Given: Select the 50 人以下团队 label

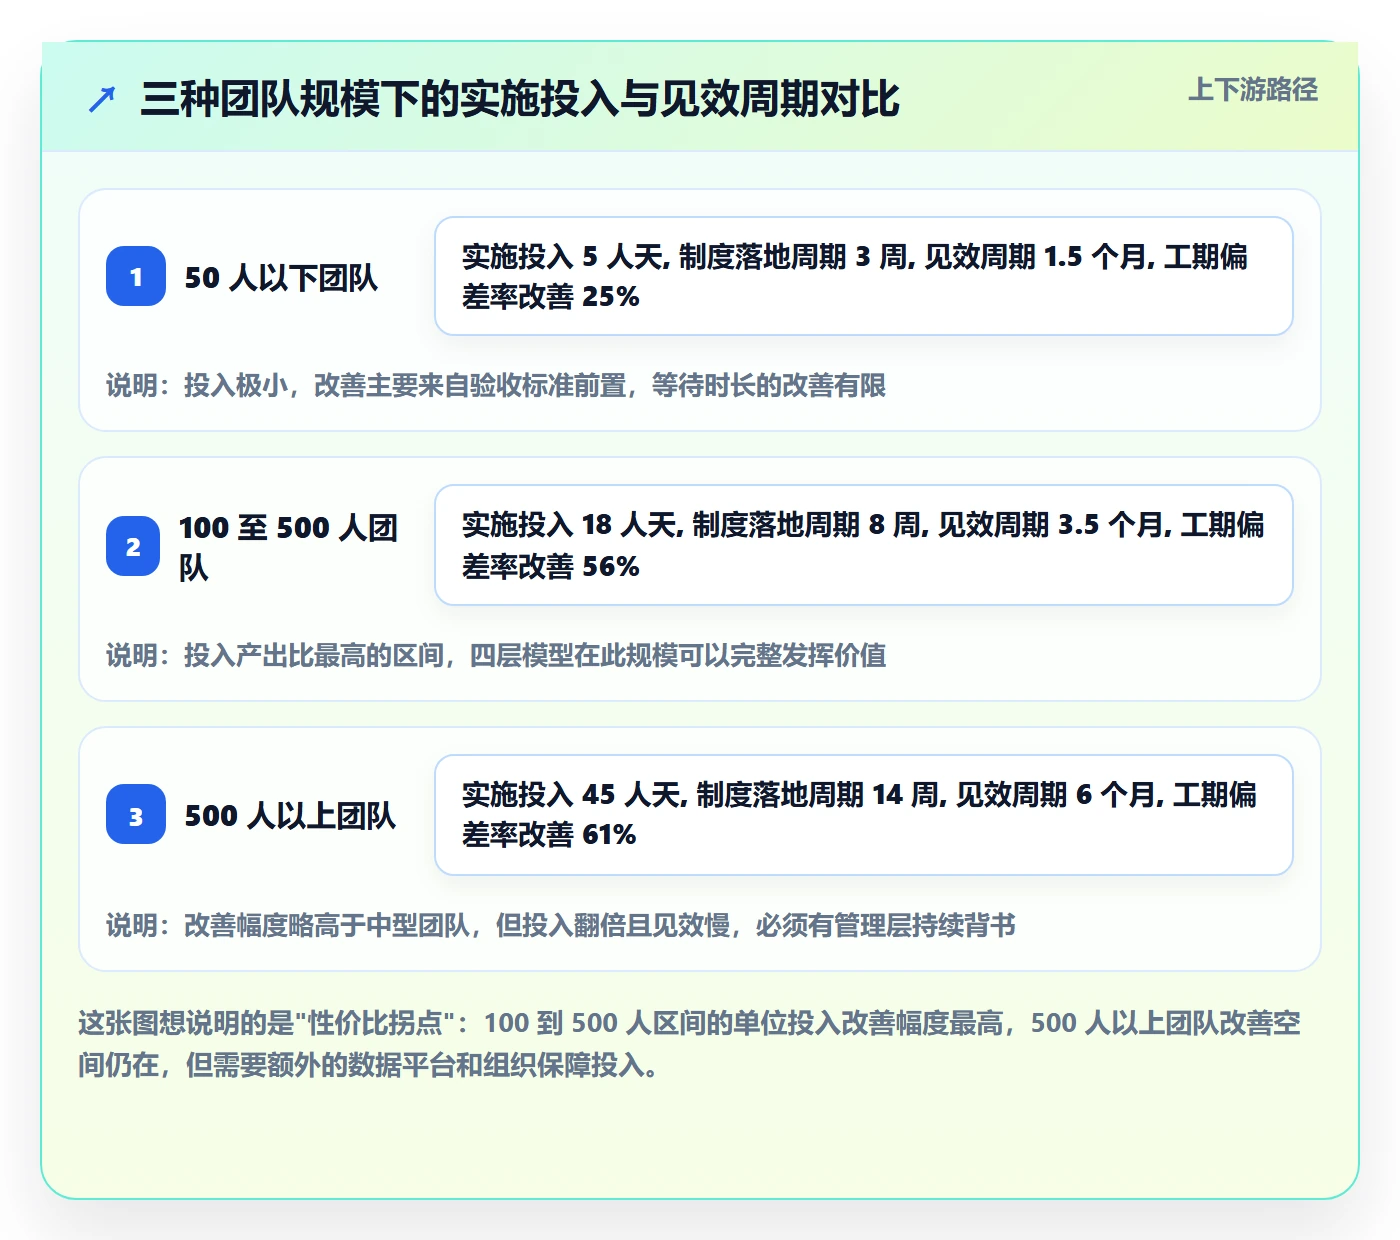Looking at the screenshot, I should [x=281, y=277].
